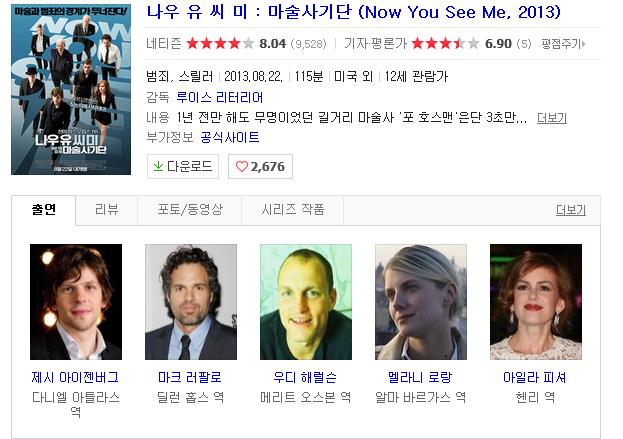Image resolution: width=623 pixels, height=439 pixels.
Task: Click the critic star rating
Action: [x=445, y=43]
